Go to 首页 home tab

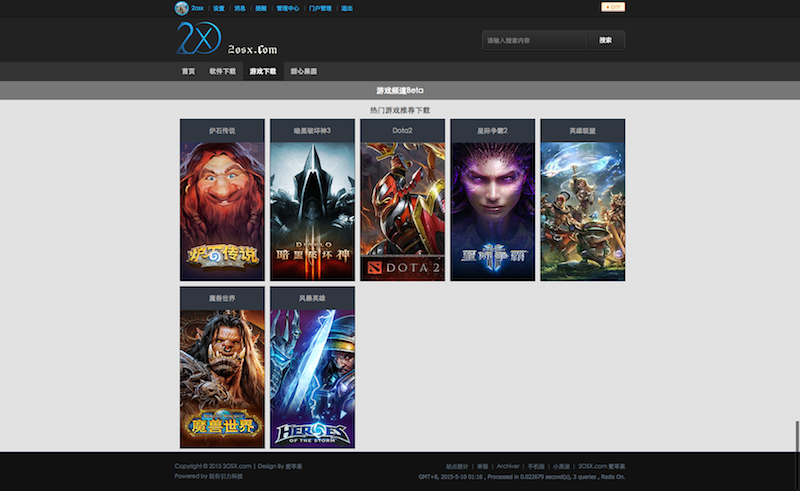click(x=188, y=71)
